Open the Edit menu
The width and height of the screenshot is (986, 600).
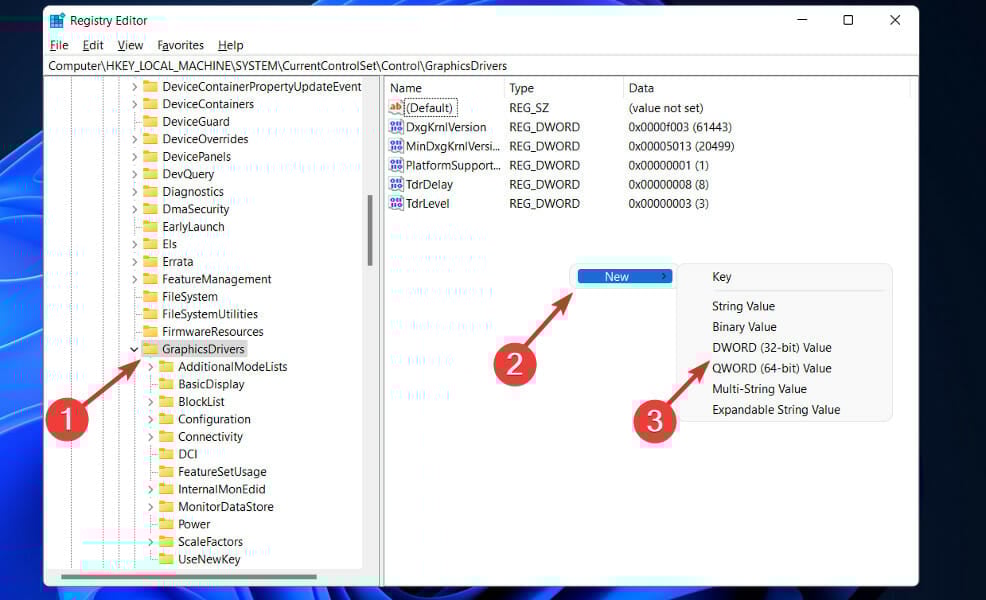click(92, 45)
